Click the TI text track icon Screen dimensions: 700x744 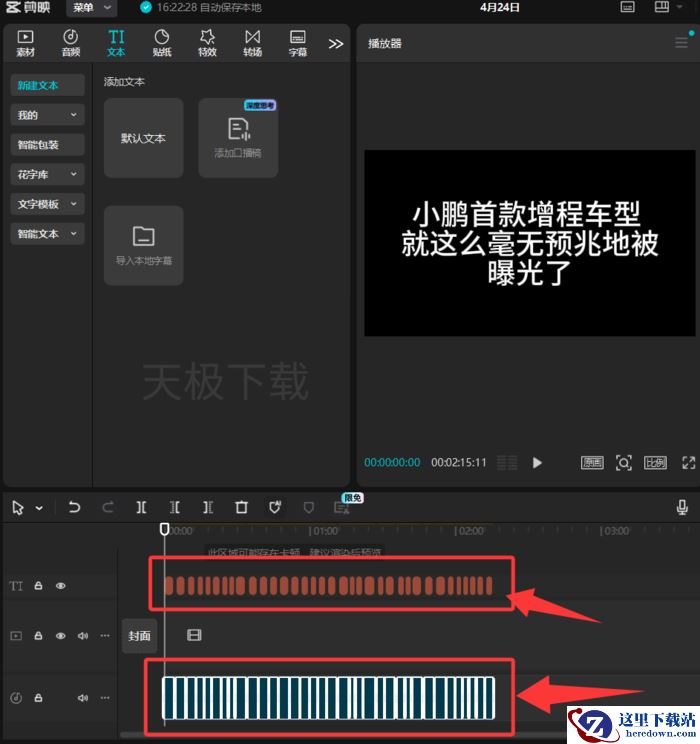16,586
